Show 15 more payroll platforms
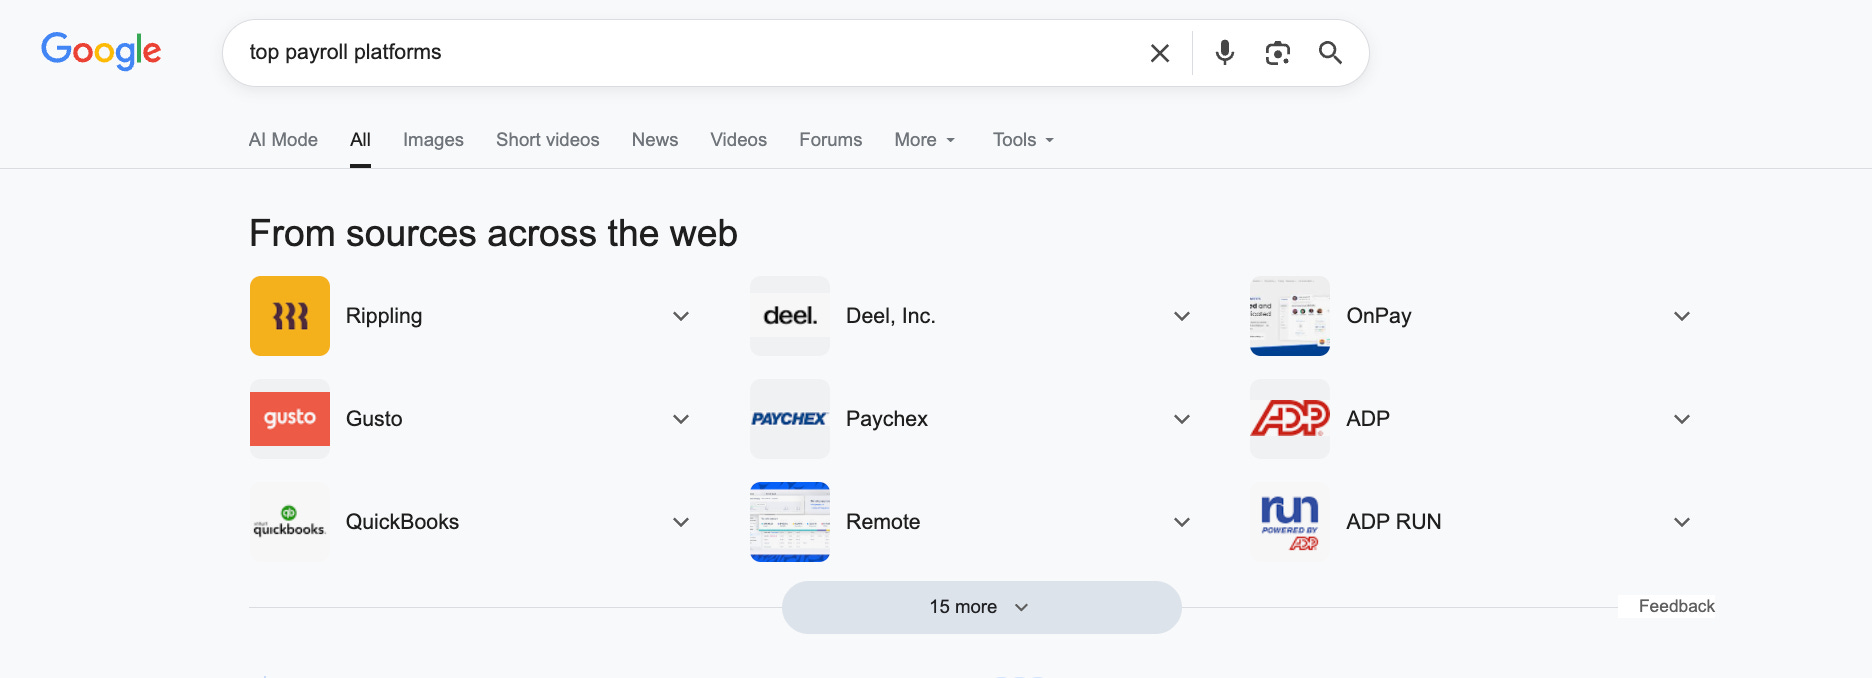The image size is (1872, 678). coord(982,607)
